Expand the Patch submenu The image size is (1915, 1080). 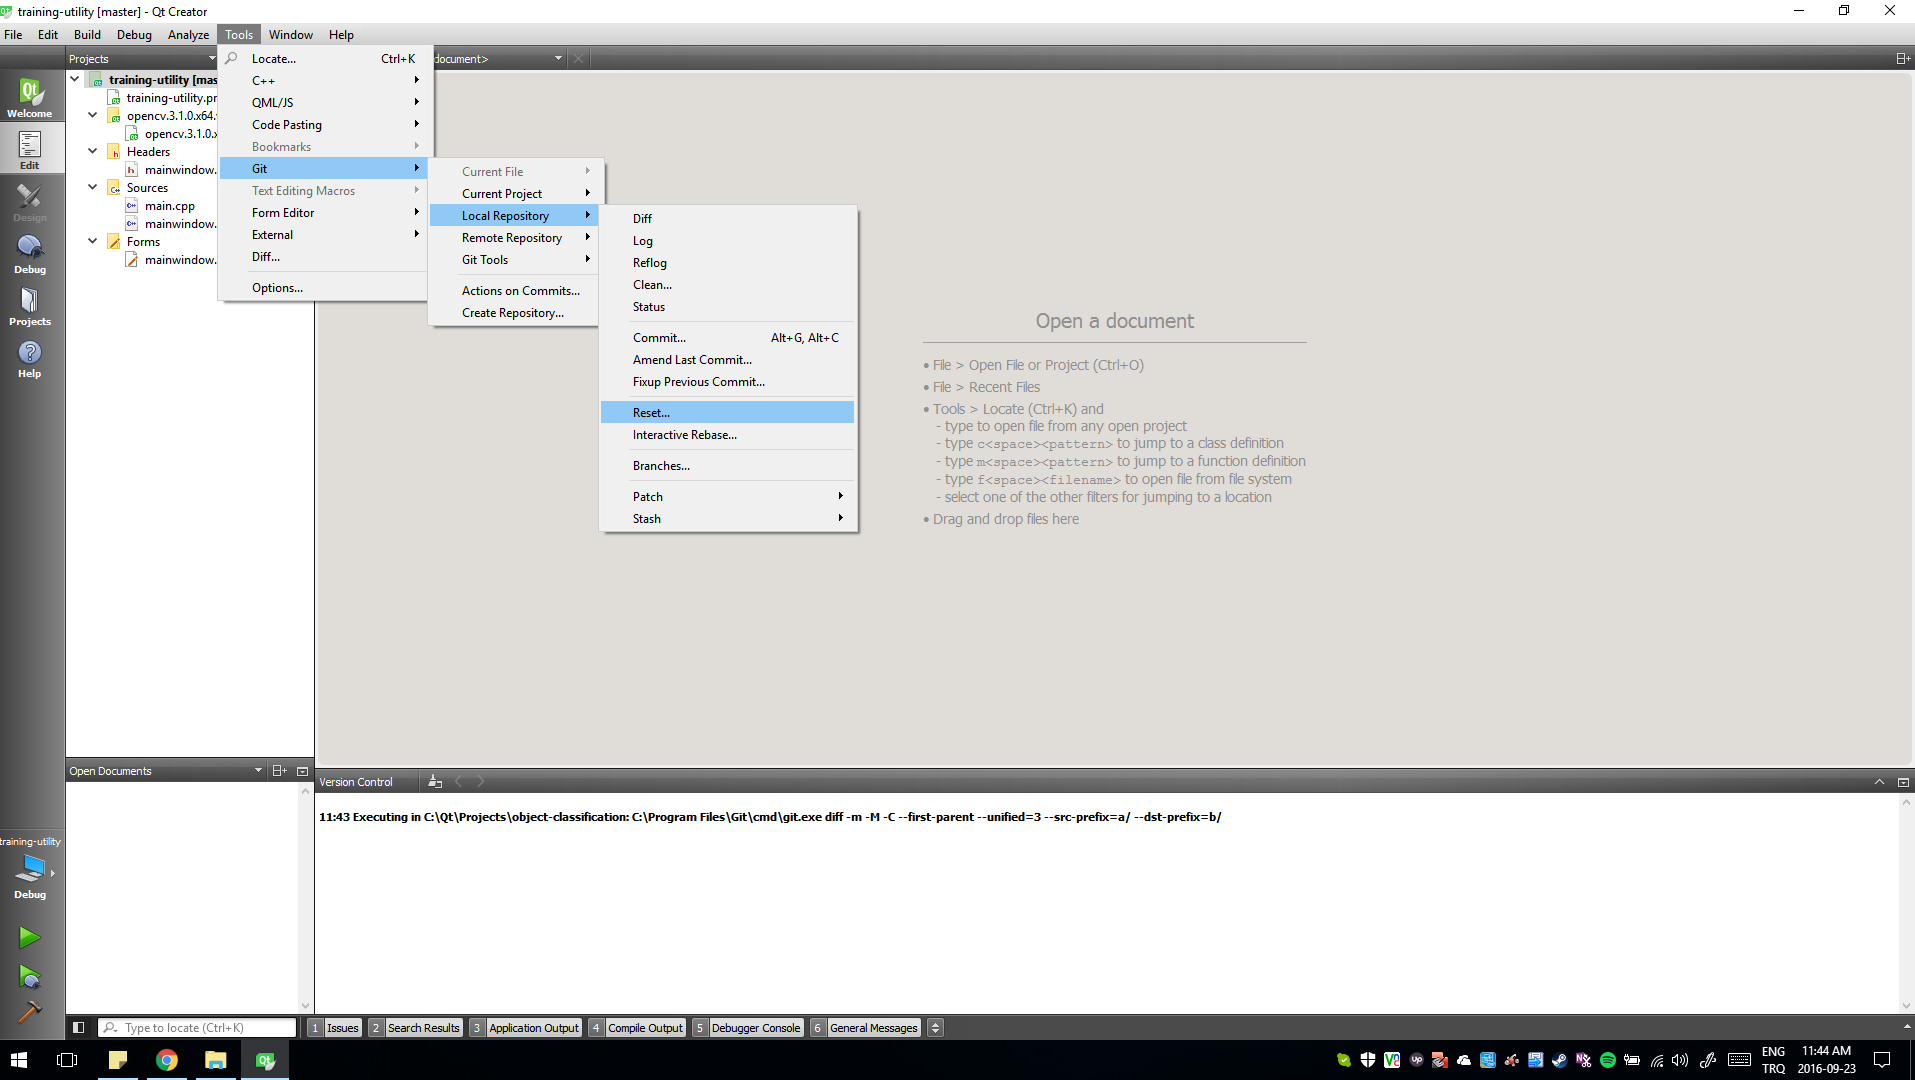click(x=727, y=497)
